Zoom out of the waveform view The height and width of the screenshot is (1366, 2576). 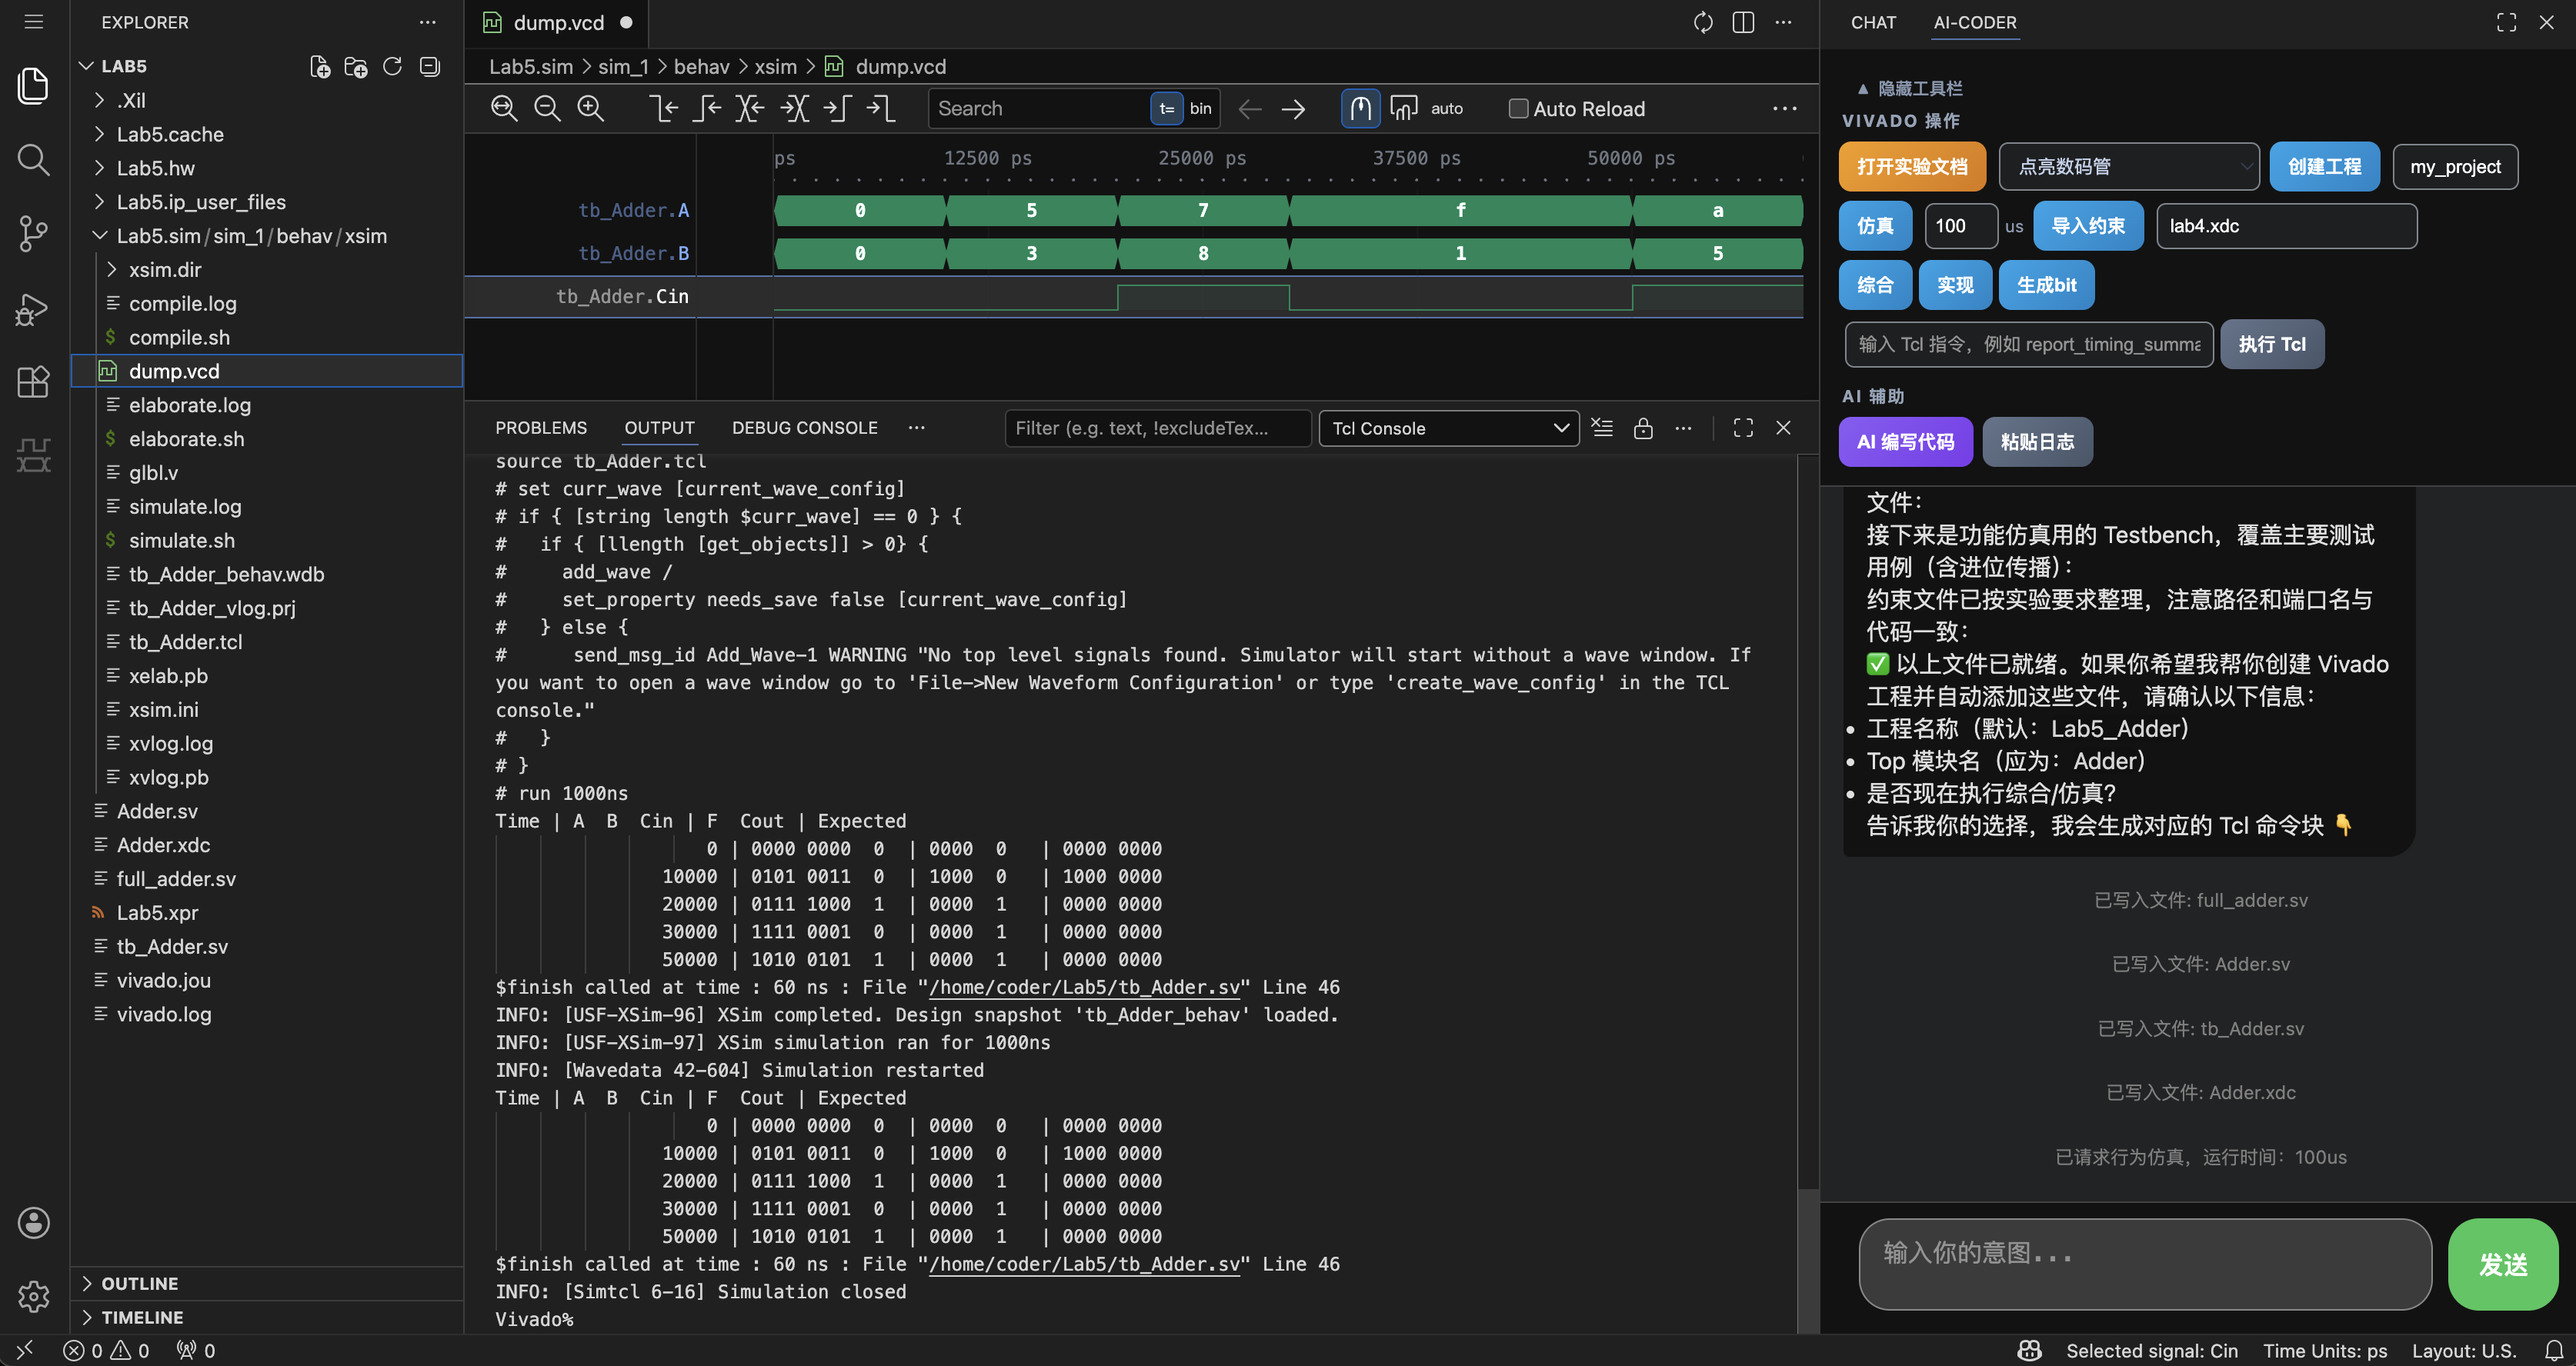pyautogui.click(x=547, y=108)
